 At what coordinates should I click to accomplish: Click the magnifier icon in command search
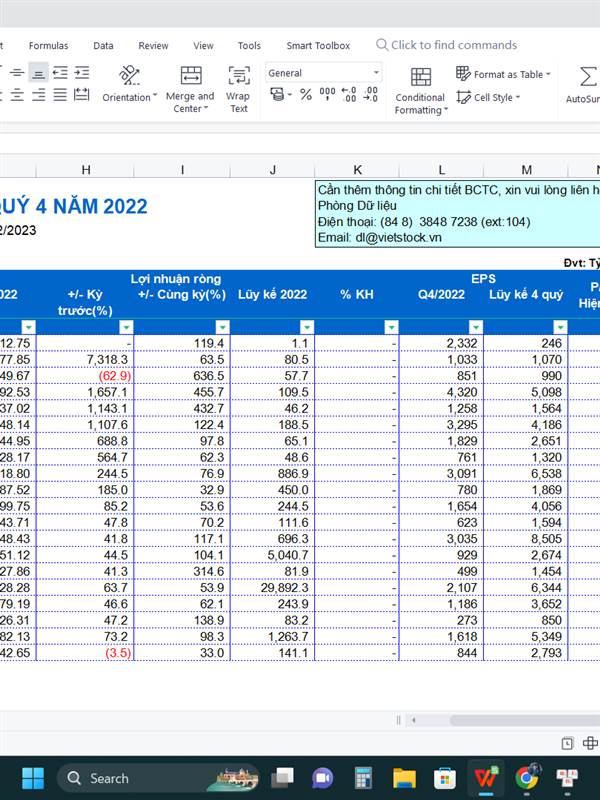382,45
